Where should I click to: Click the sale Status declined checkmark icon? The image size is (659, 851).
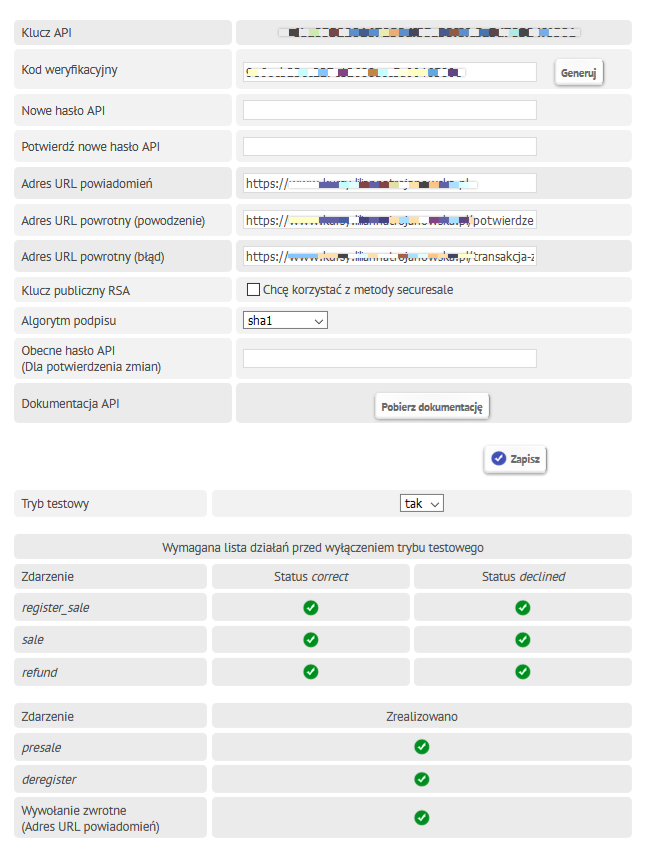click(522, 639)
